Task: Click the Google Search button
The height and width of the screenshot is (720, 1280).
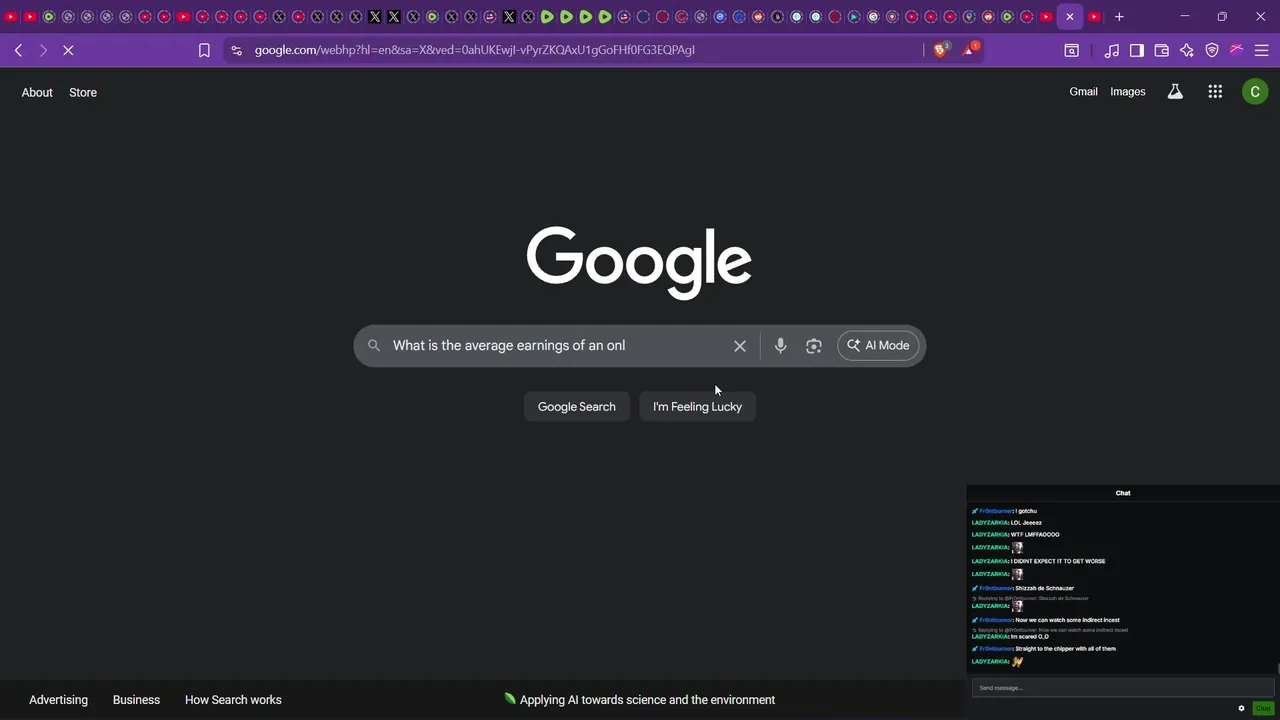Action: click(x=577, y=407)
